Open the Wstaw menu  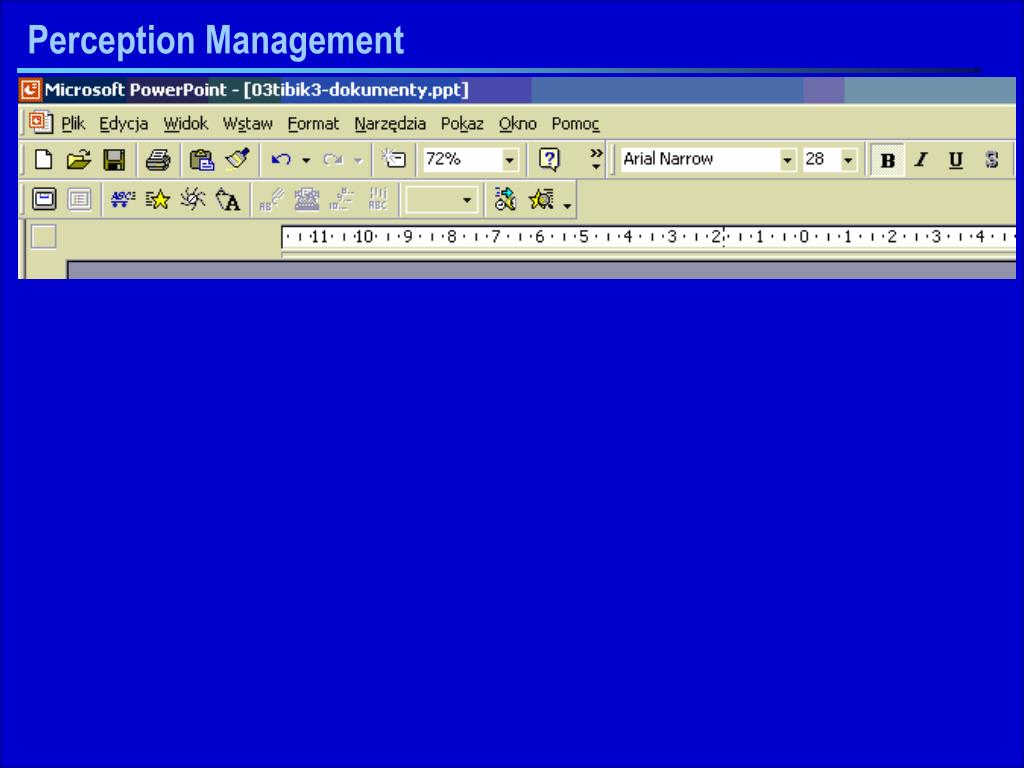tap(248, 123)
